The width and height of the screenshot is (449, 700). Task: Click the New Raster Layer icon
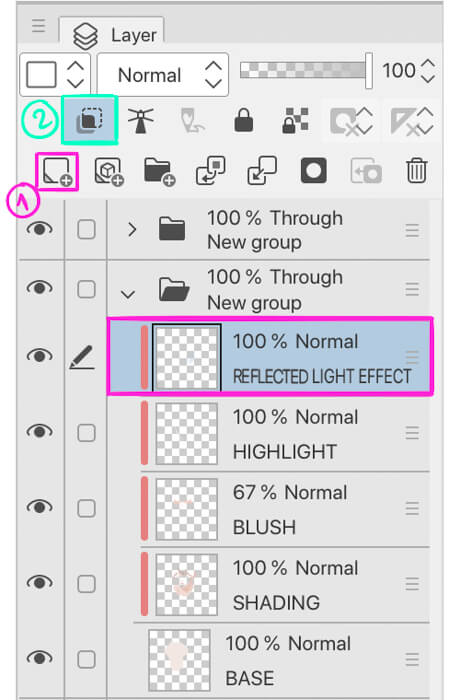57,171
